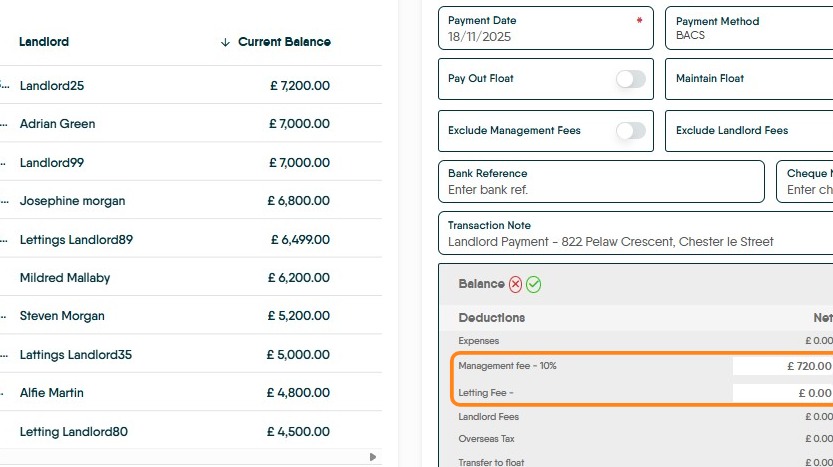Toggle the Pay Out Float switch
833x467 pixels.
[x=630, y=79]
